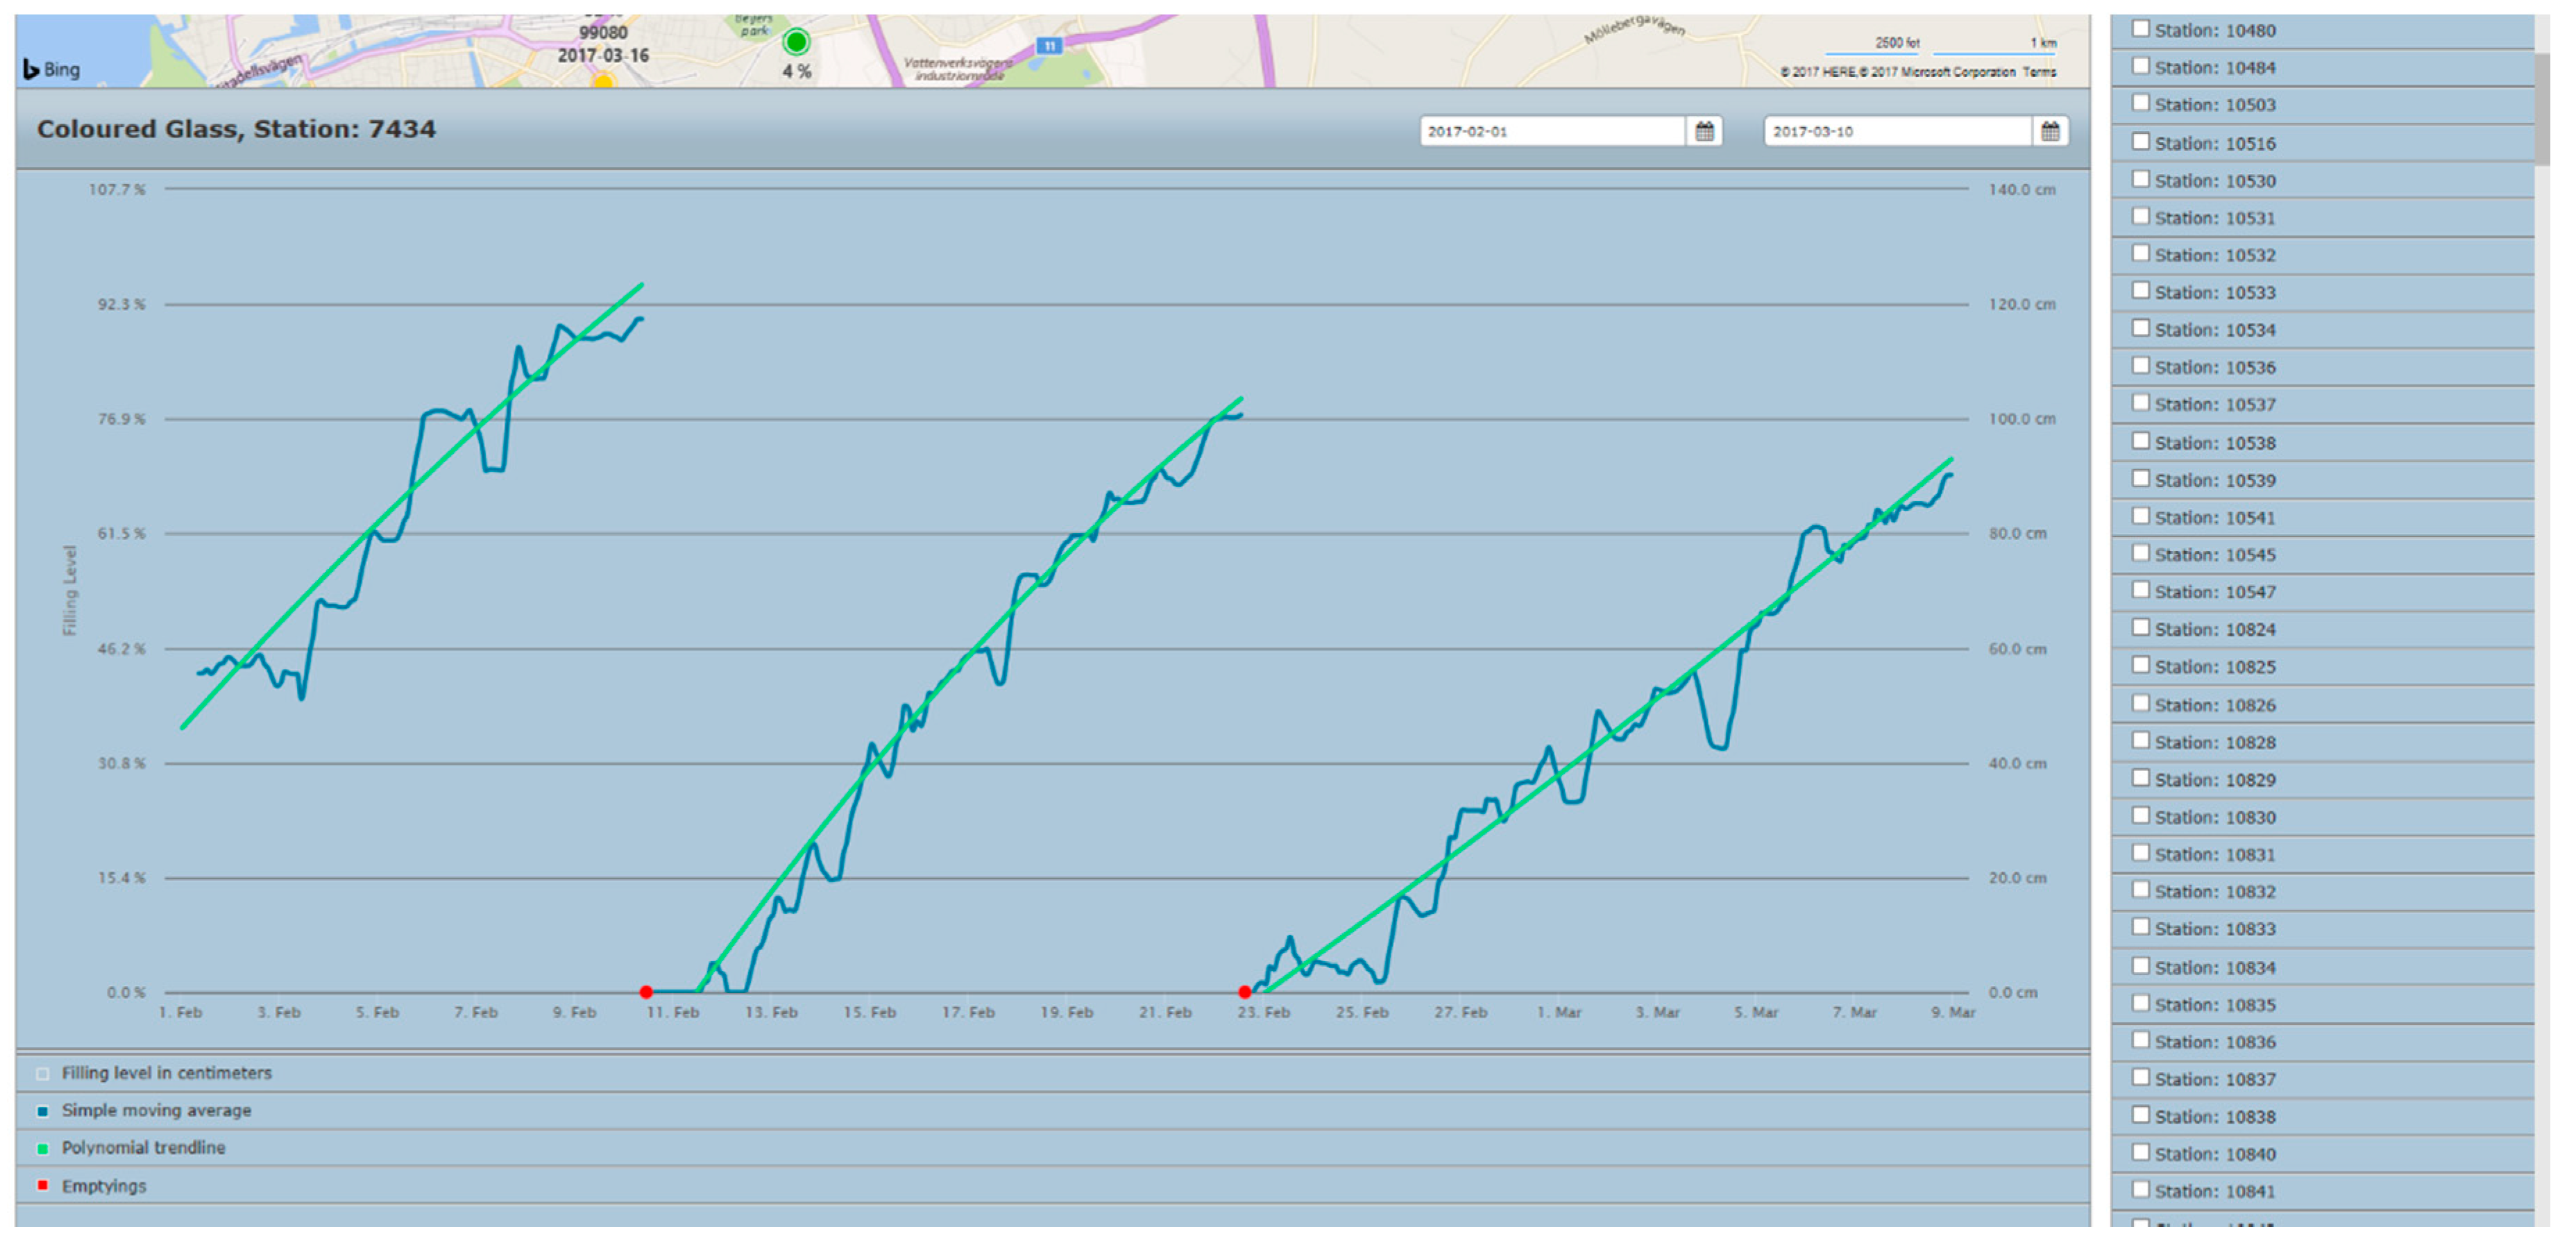Click the end date field 2017-03-10

click(1896, 131)
